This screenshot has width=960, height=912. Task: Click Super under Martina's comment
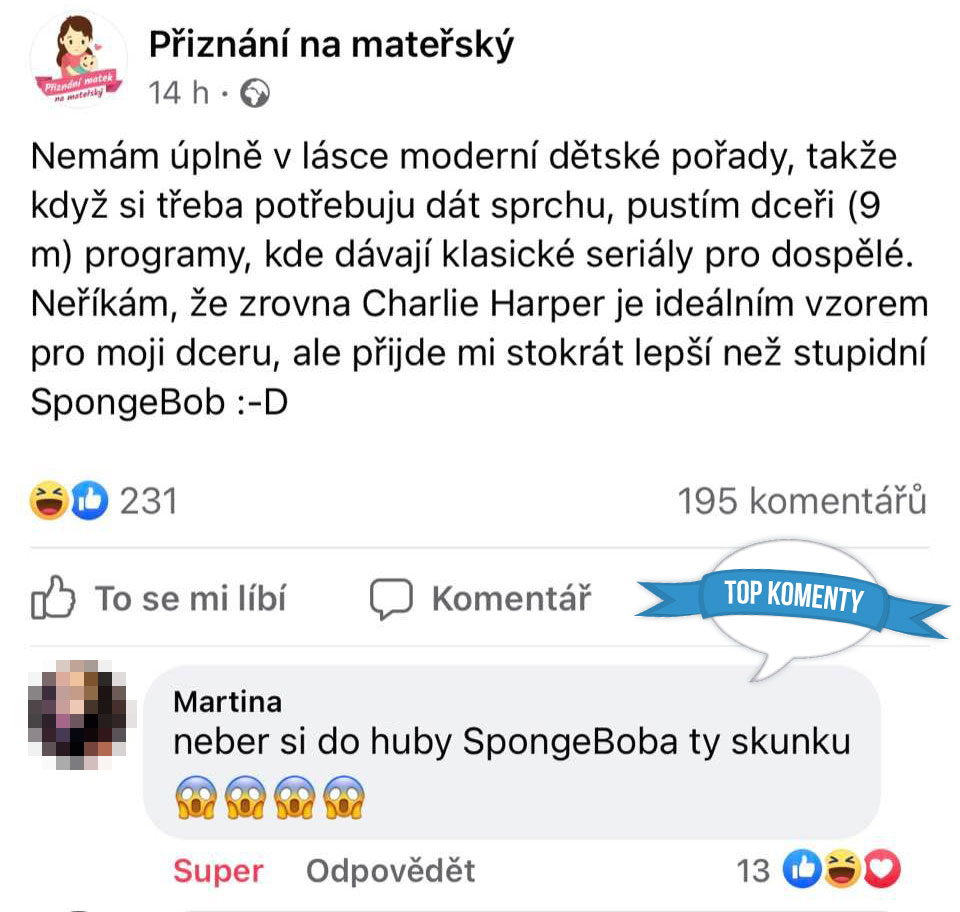point(218,871)
